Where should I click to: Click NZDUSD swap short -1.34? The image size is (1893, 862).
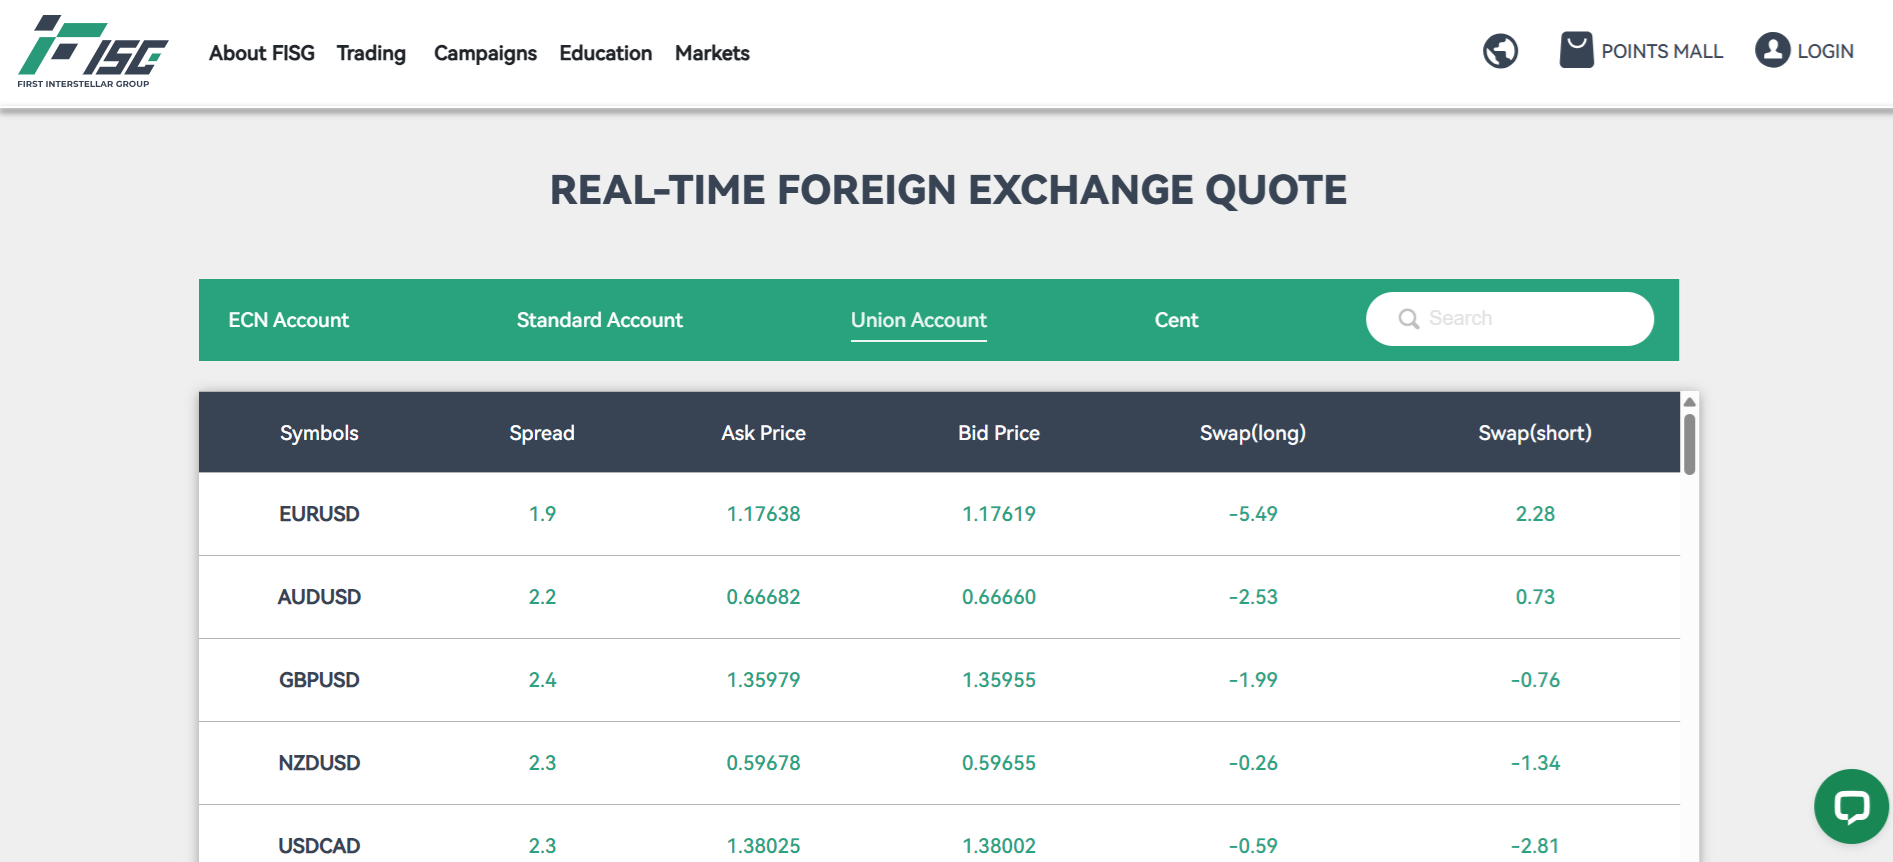pyautogui.click(x=1535, y=763)
